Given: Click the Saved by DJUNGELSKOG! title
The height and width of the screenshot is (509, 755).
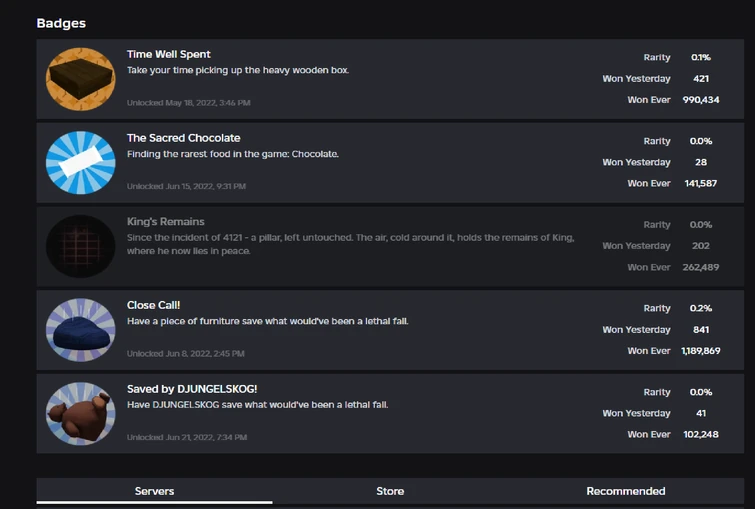Looking at the screenshot, I should pyautogui.click(x=192, y=388).
